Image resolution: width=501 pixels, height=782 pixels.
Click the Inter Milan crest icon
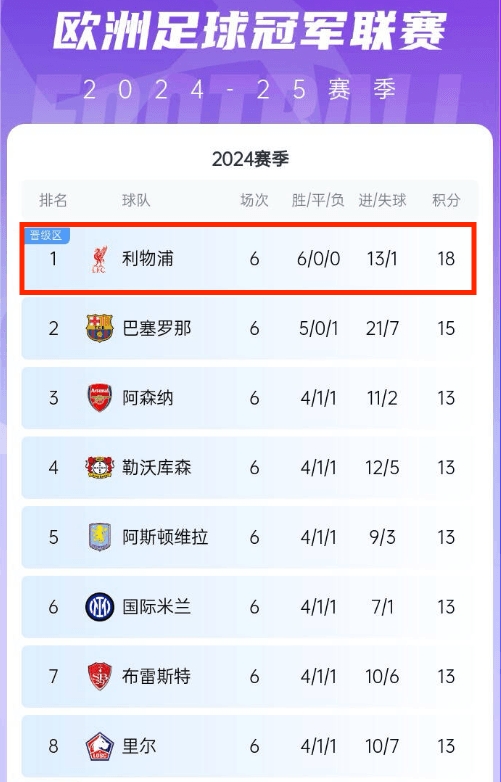point(99,607)
